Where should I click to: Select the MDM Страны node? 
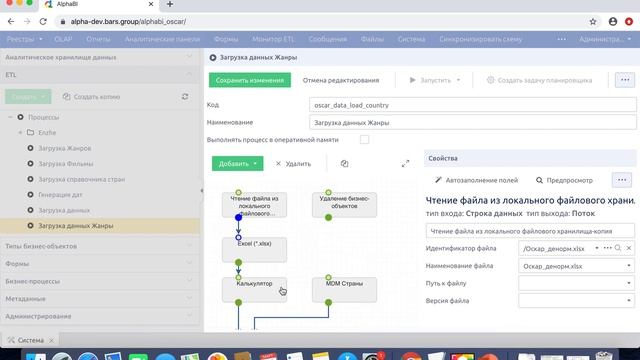coord(344,290)
